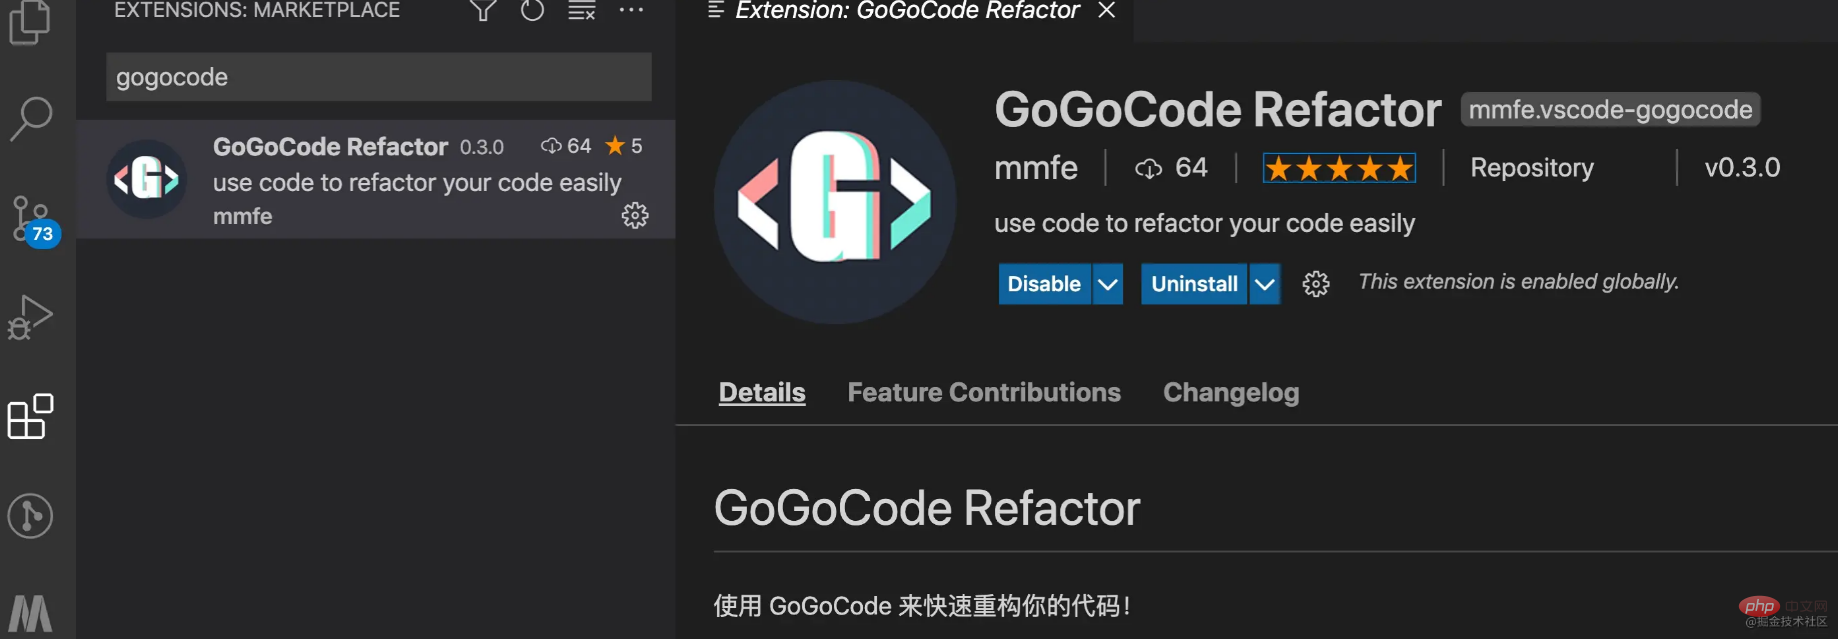1838x639 pixels.
Task: Click the mmfe.vscode-gogocode identifier badge
Action: tap(1610, 109)
